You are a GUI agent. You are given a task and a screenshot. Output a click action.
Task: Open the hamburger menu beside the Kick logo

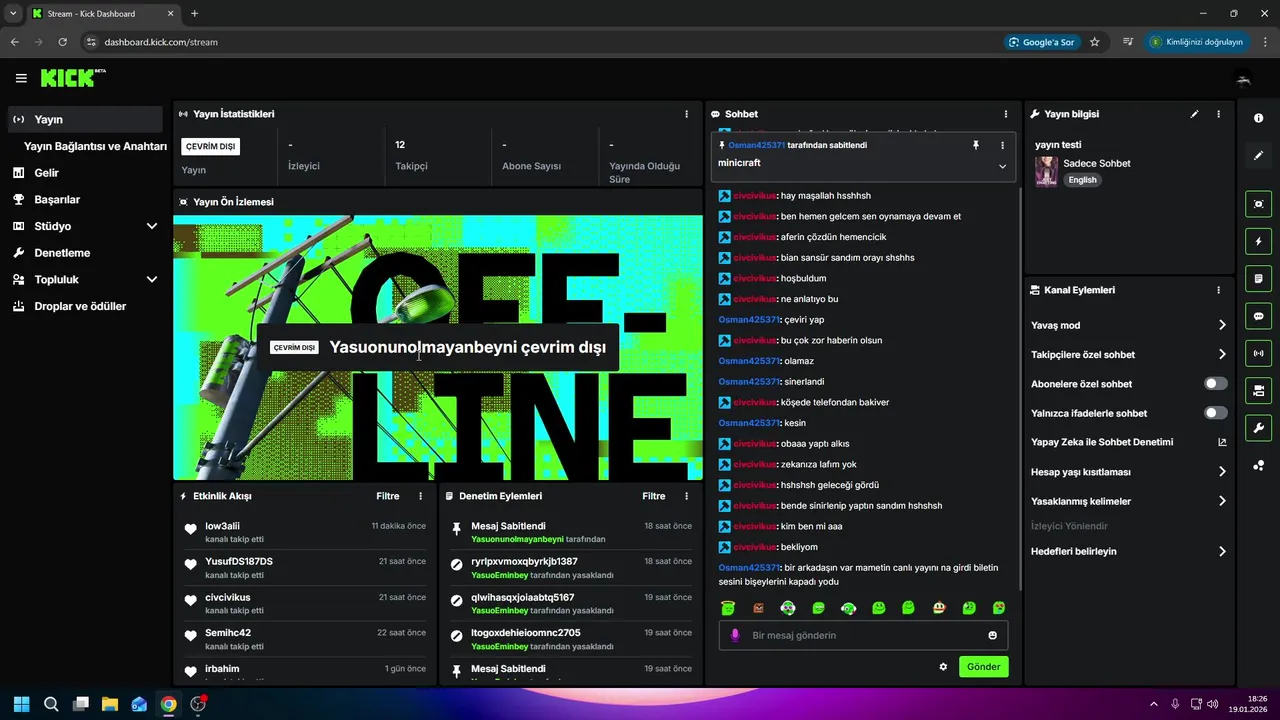pyautogui.click(x=21, y=78)
